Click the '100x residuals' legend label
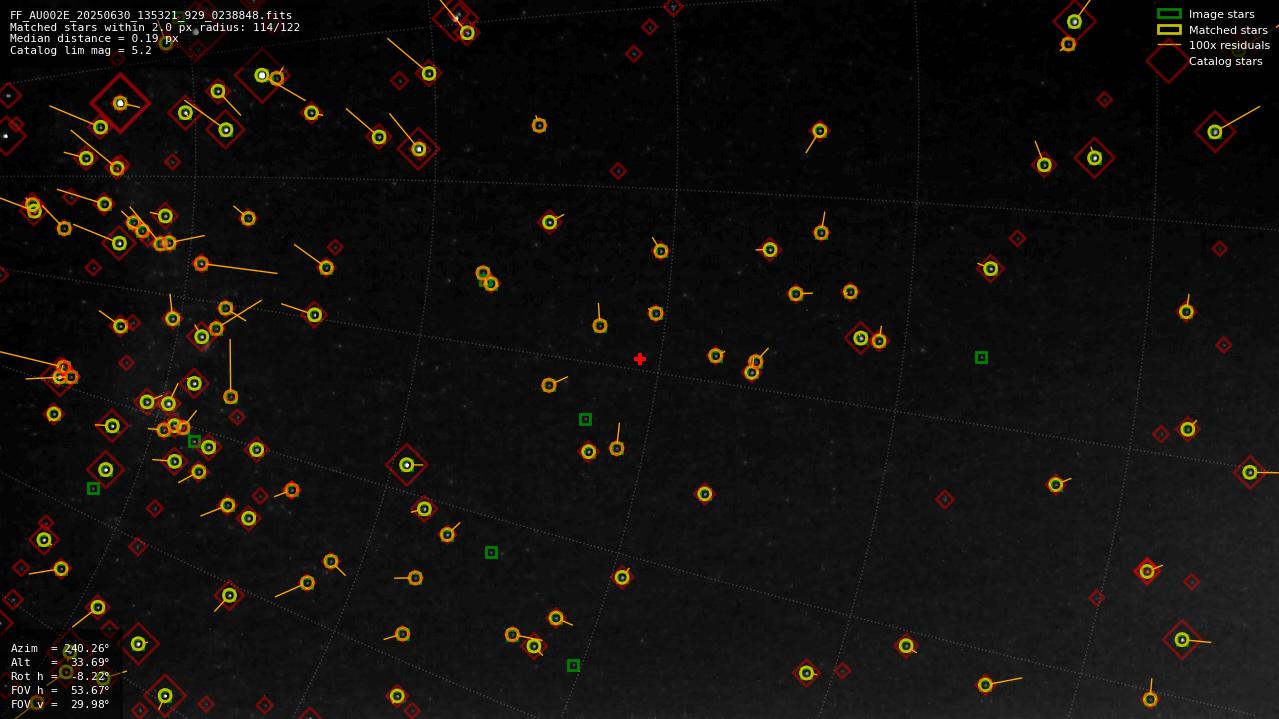1279x719 pixels. coord(1229,45)
